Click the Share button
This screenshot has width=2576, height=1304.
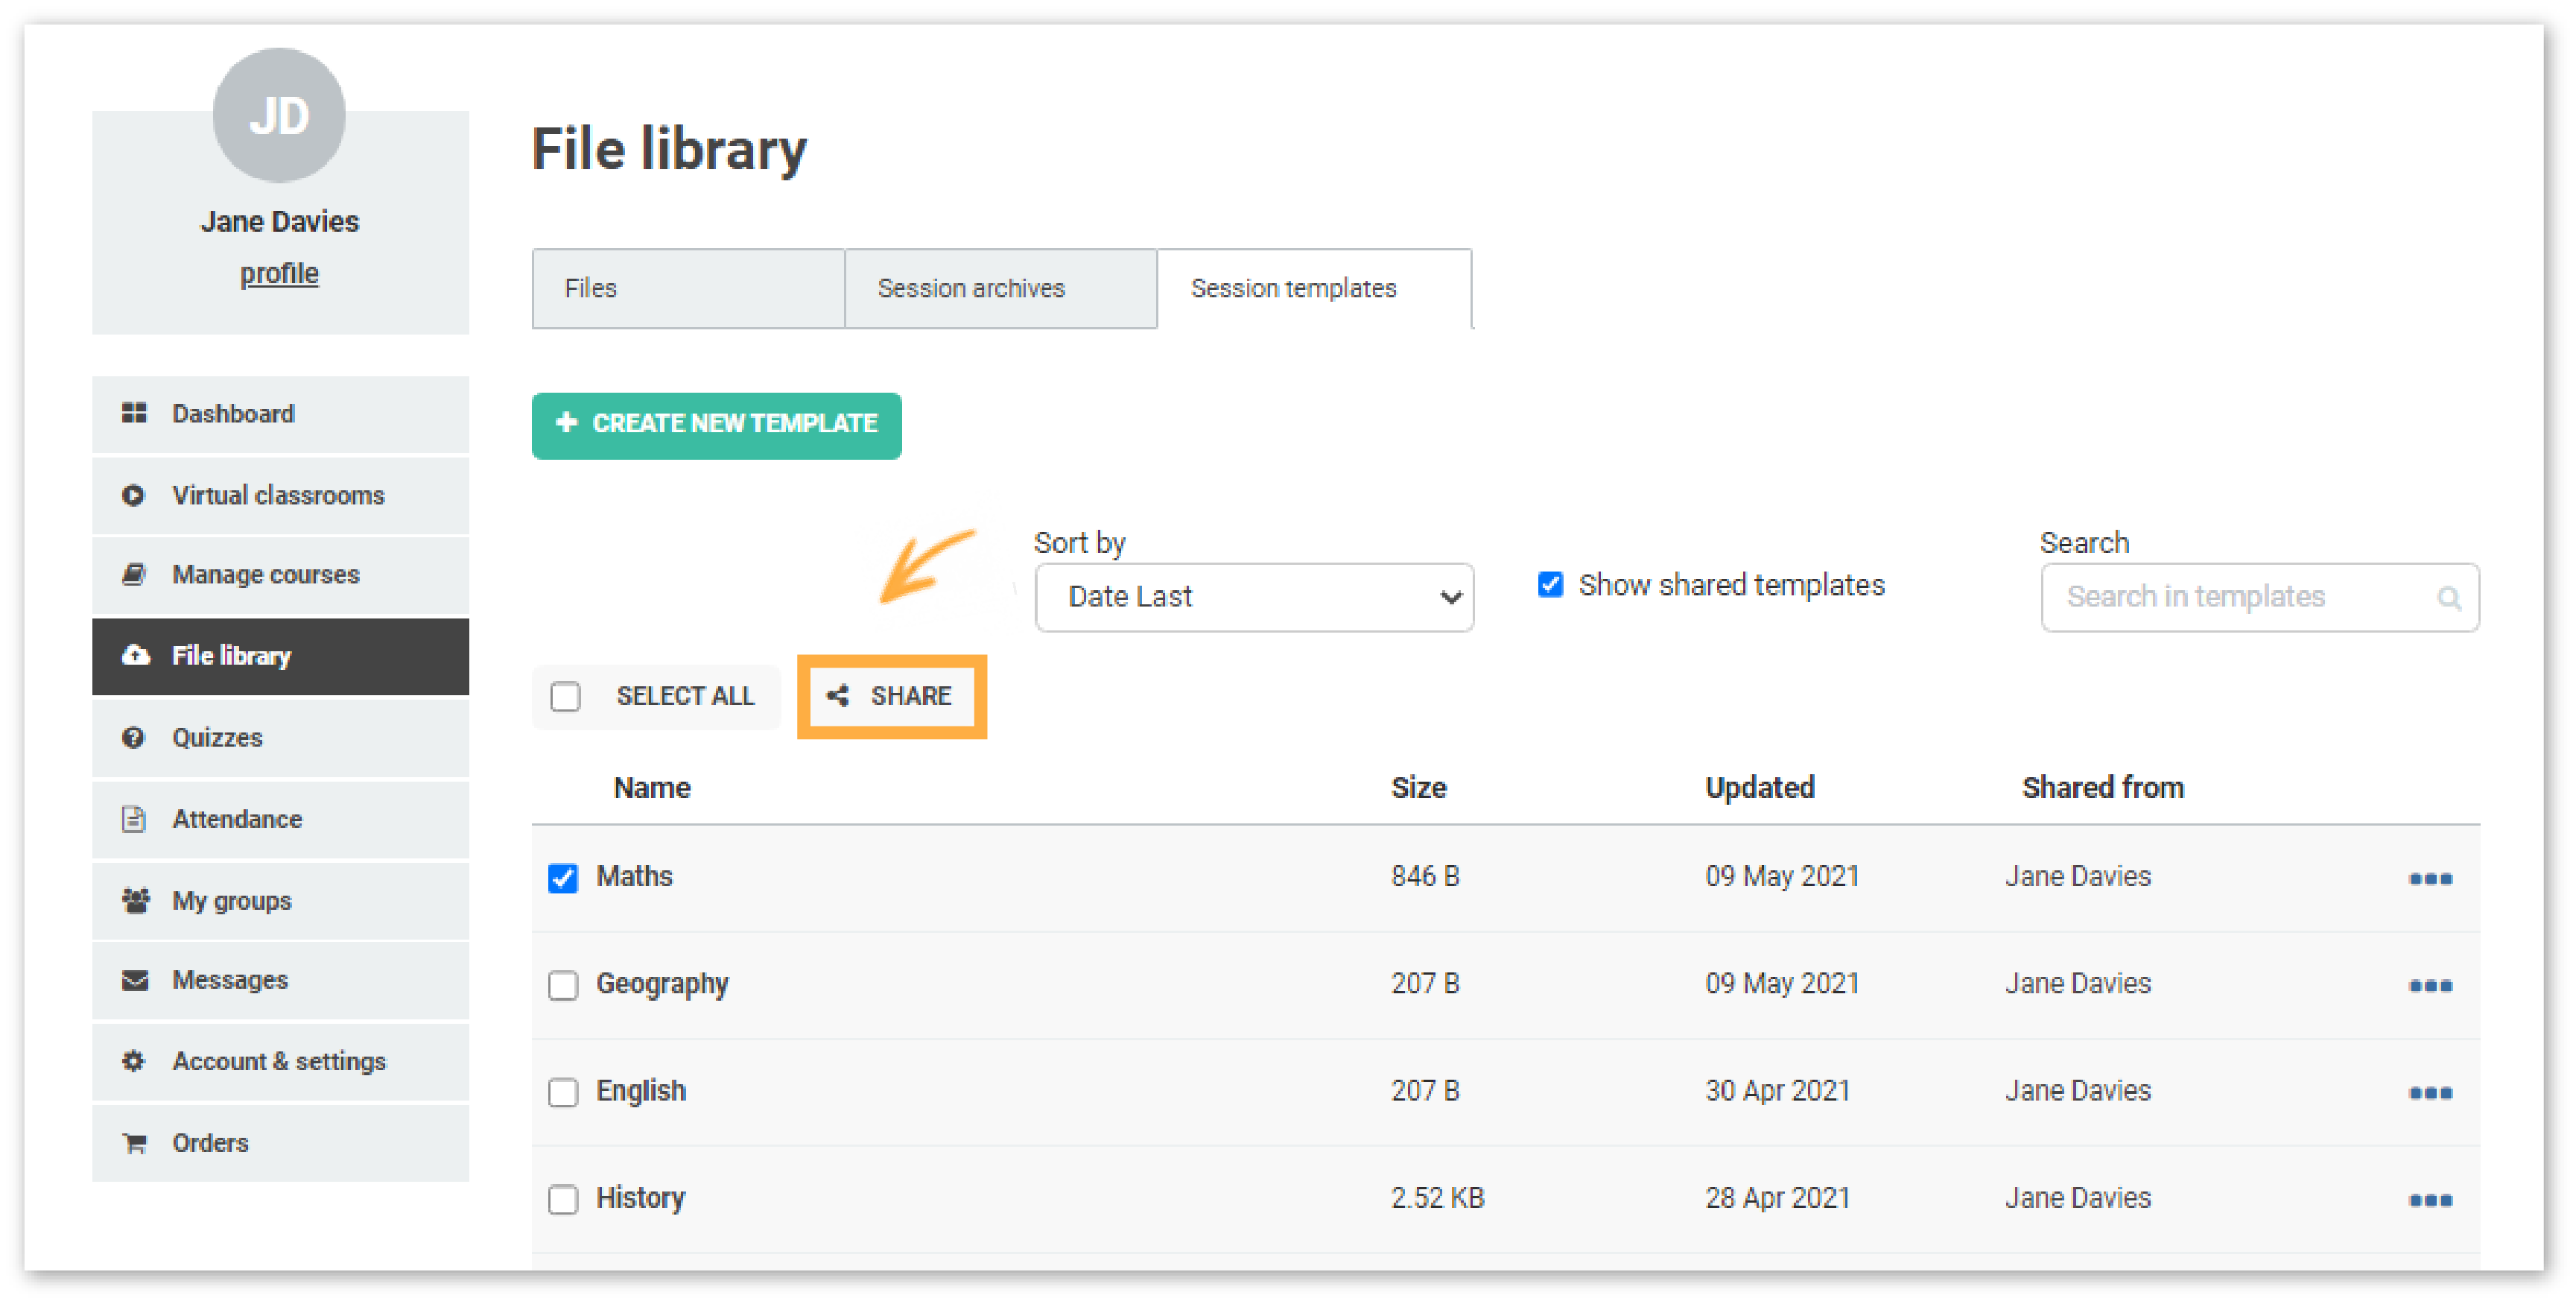[x=891, y=696]
